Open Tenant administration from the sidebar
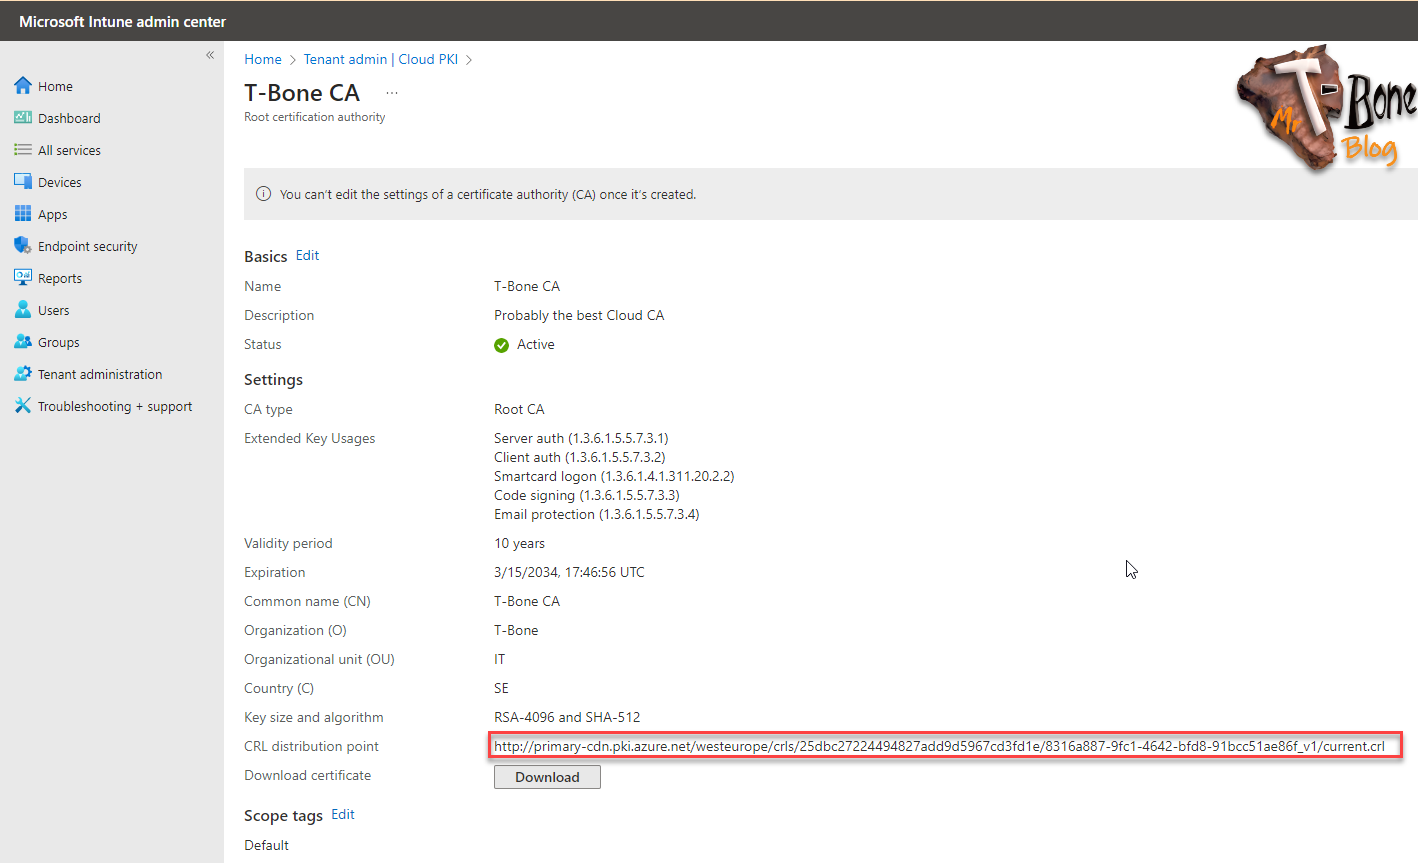Image resolution: width=1418 pixels, height=863 pixels. [x=22, y=373]
